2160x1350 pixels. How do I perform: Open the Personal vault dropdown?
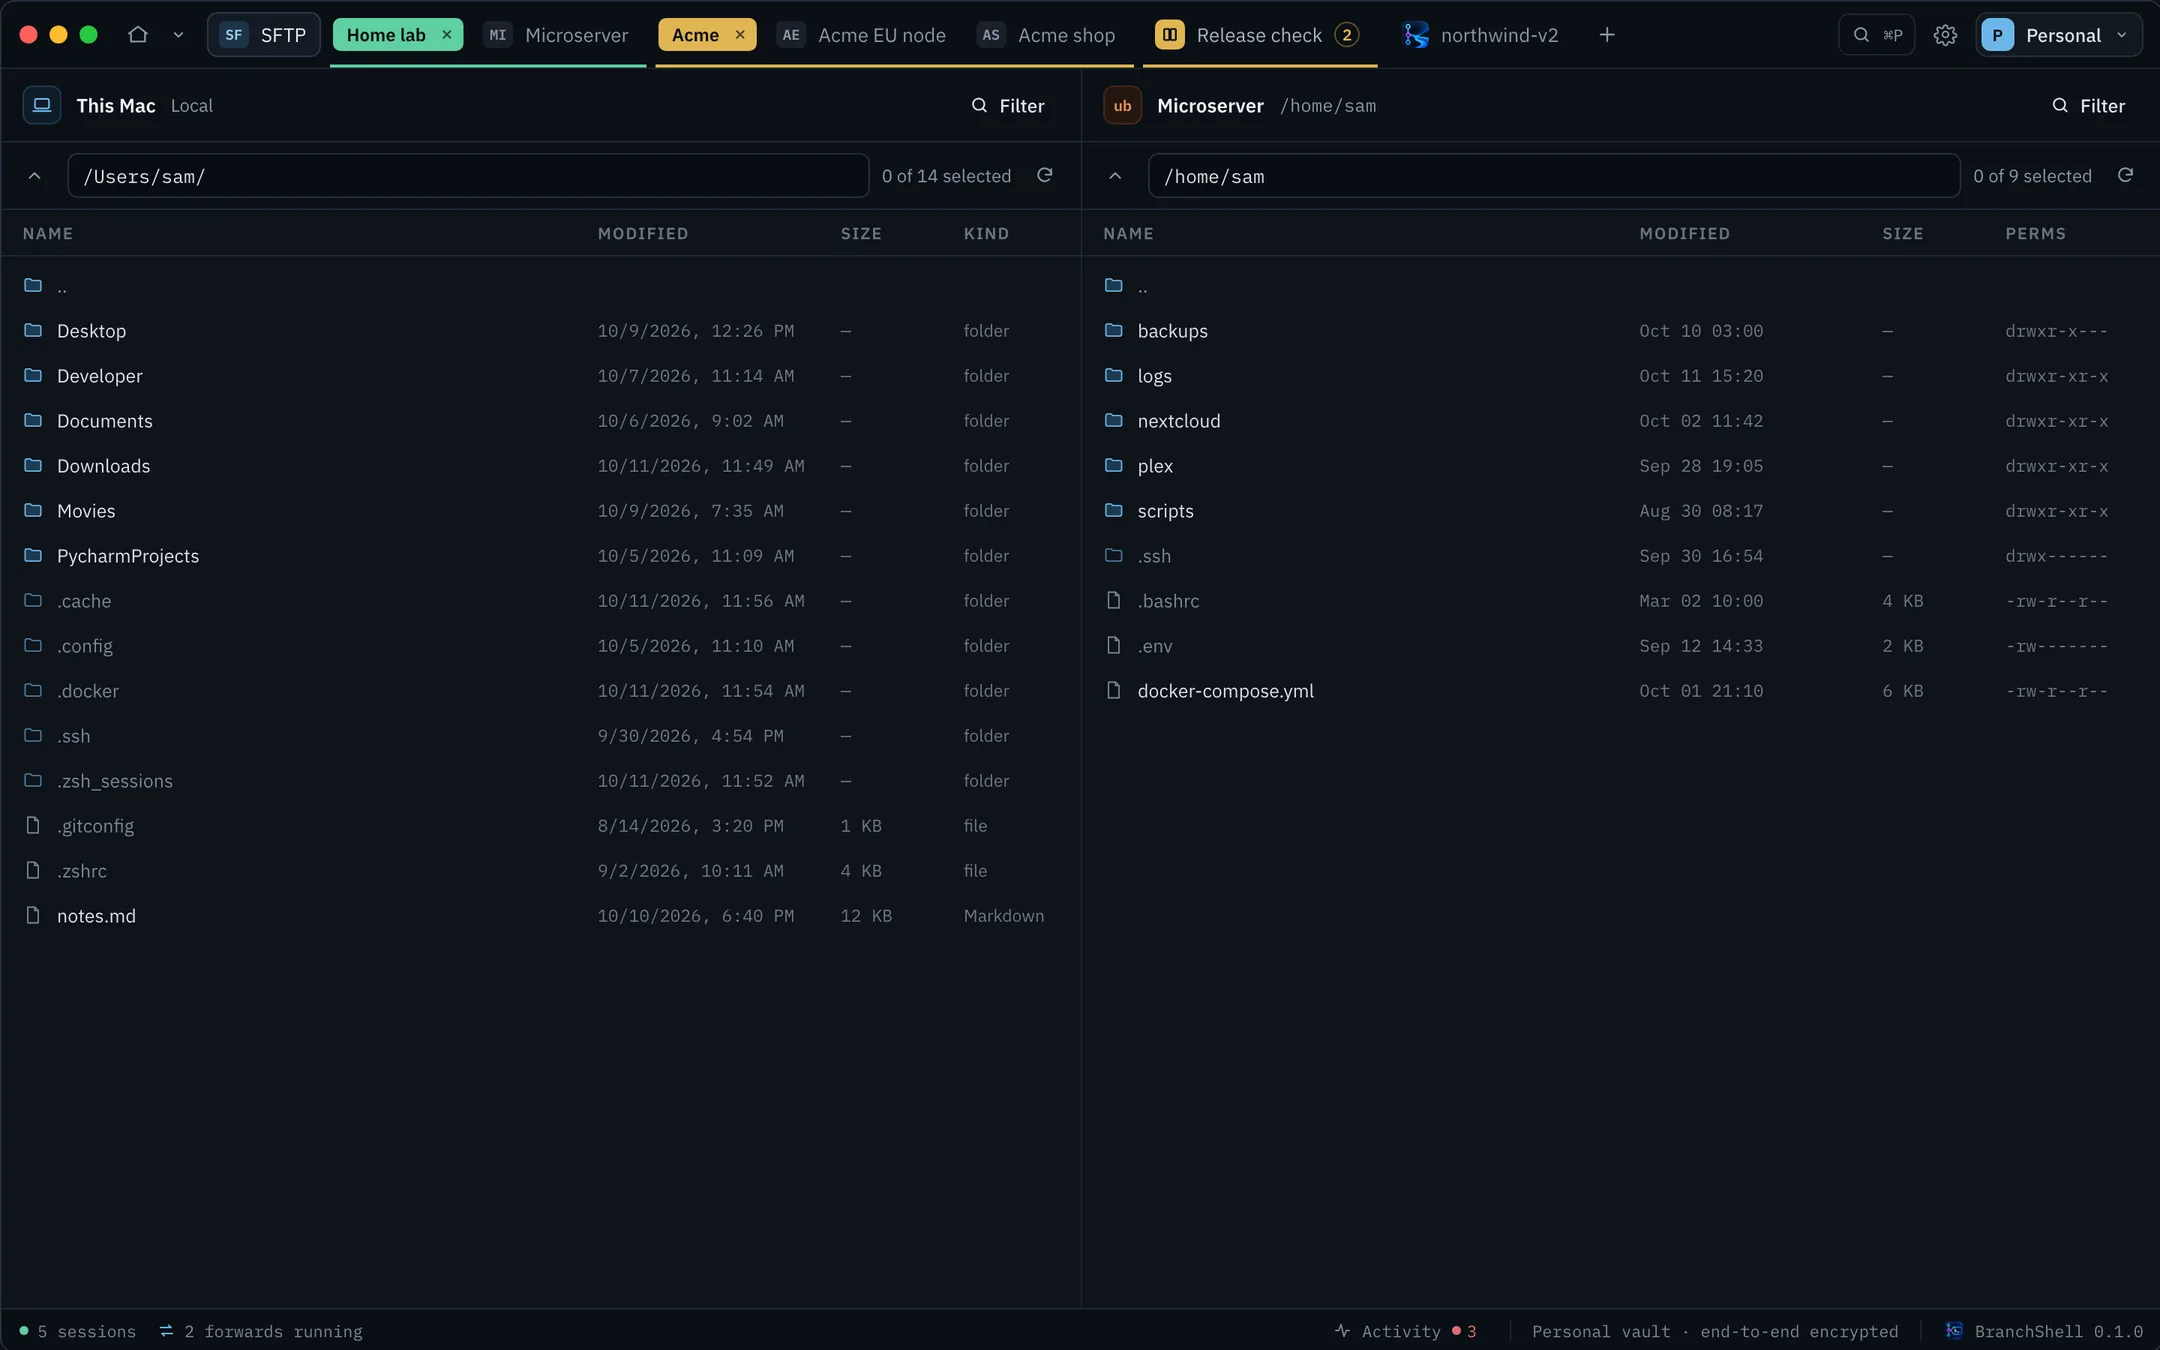[x=2059, y=35]
